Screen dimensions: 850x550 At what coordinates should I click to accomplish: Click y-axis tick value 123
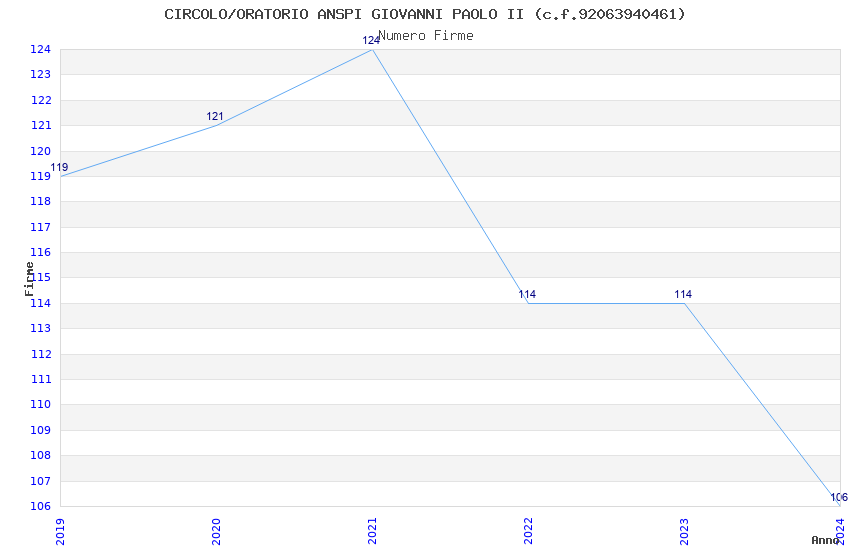[x=41, y=74]
